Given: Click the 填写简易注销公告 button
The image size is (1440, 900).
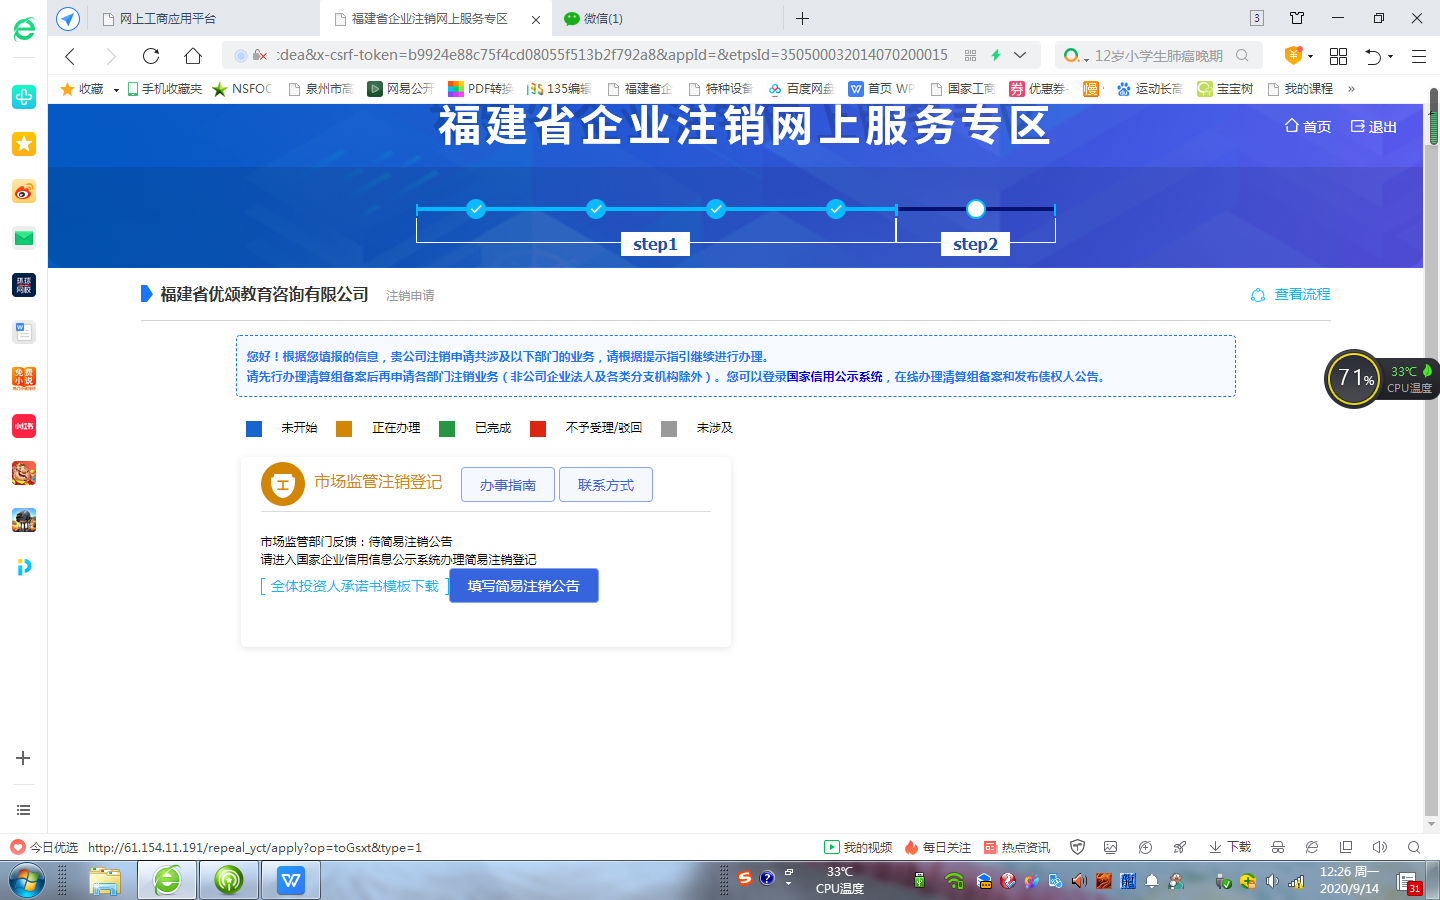Looking at the screenshot, I should point(523,586).
